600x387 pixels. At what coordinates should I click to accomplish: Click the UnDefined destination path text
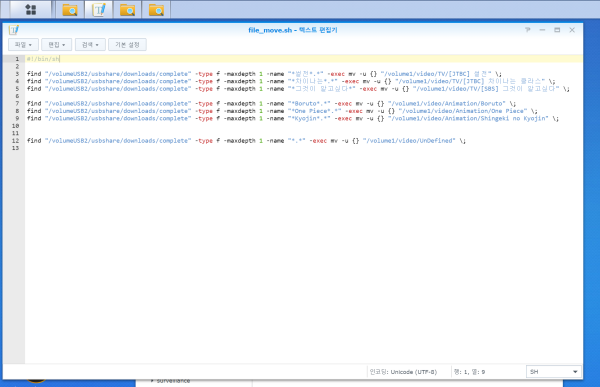click(x=409, y=141)
